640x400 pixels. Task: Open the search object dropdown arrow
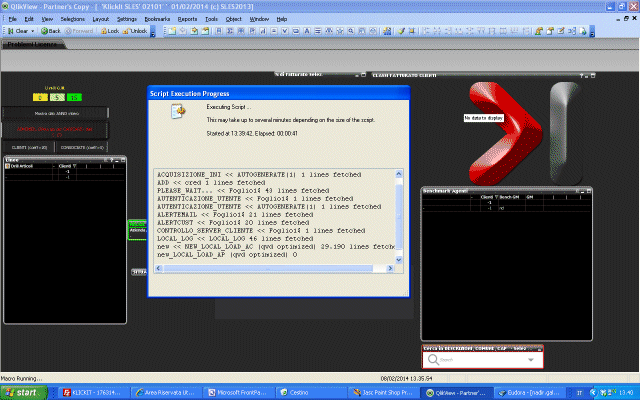(531, 360)
